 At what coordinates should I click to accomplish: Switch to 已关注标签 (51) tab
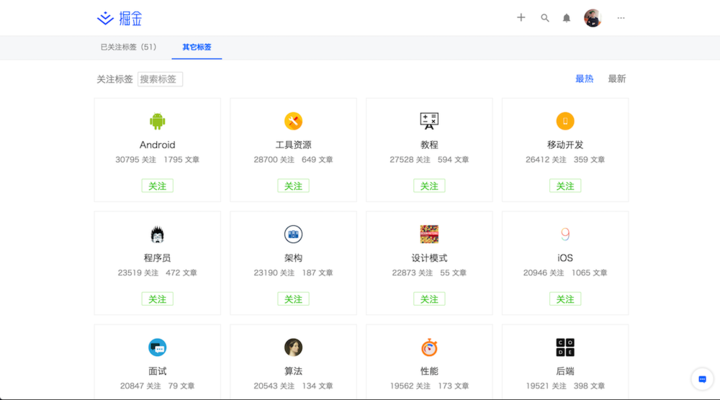pos(129,47)
